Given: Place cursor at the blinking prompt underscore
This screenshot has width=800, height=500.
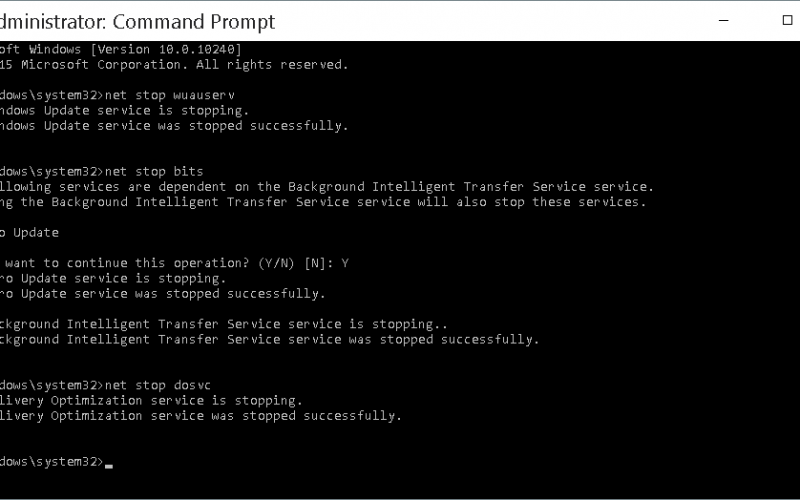Looking at the screenshot, I should (109, 465).
